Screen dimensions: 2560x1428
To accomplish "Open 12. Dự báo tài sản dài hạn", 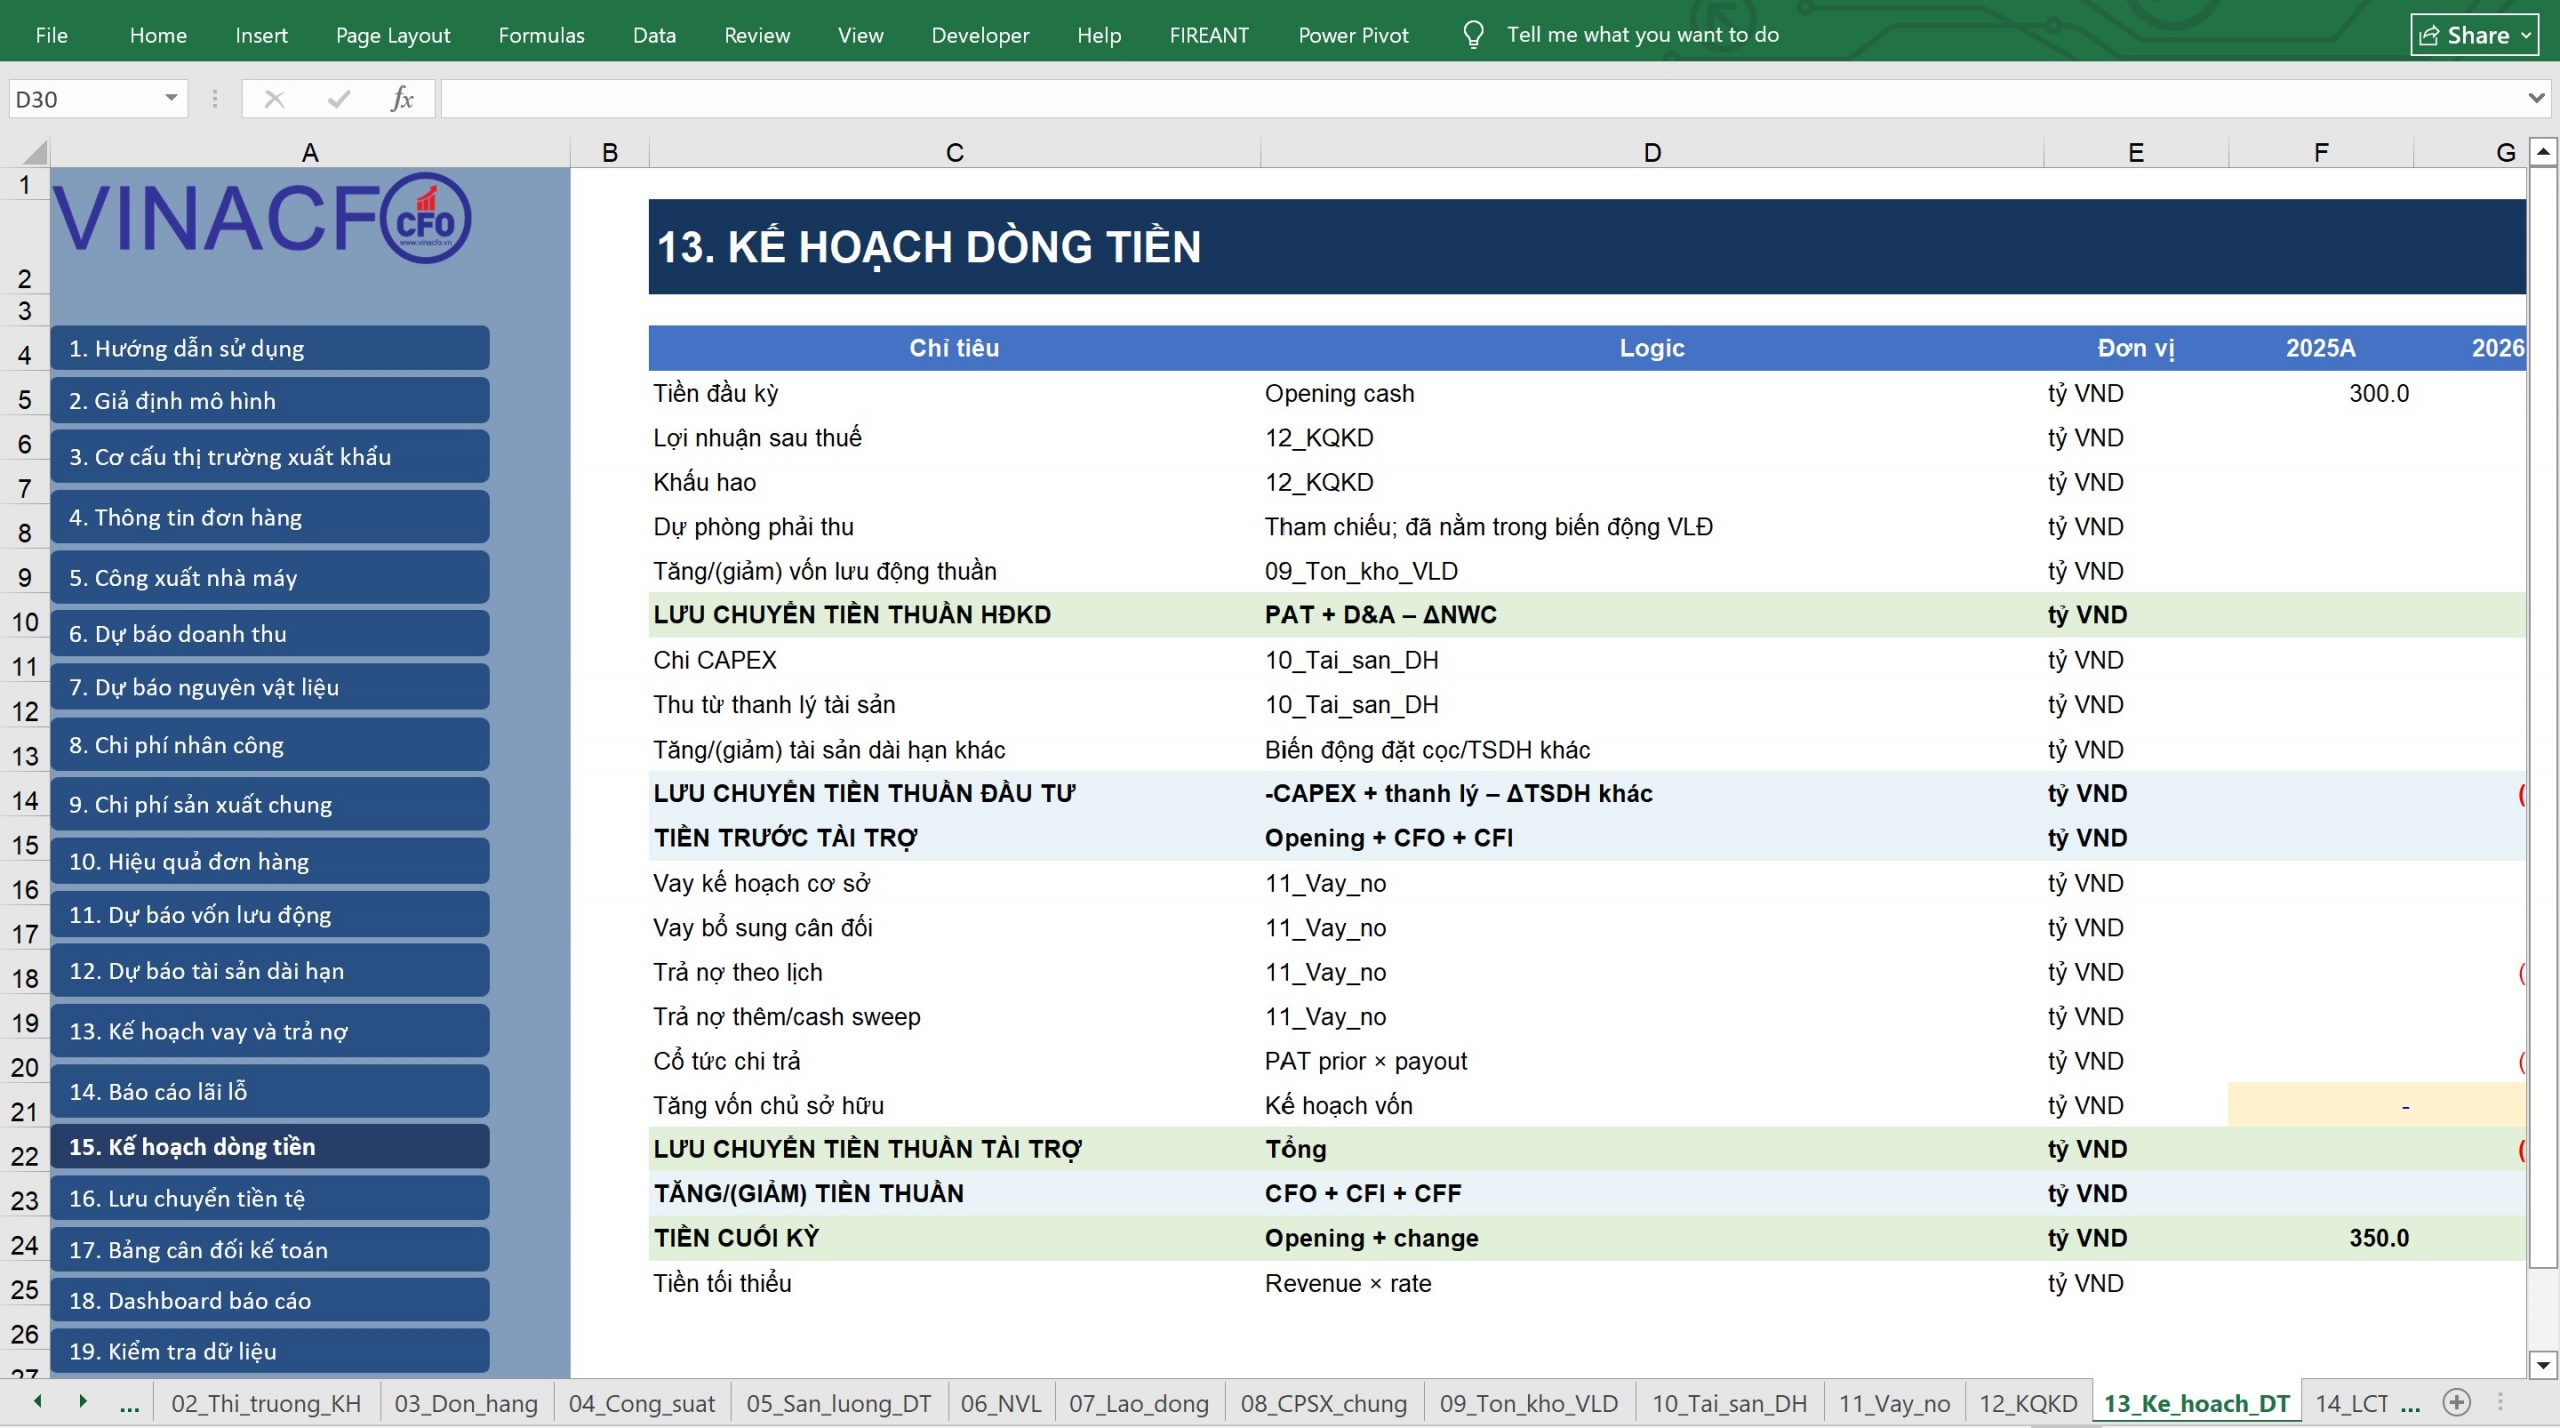I will (x=270, y=970).
